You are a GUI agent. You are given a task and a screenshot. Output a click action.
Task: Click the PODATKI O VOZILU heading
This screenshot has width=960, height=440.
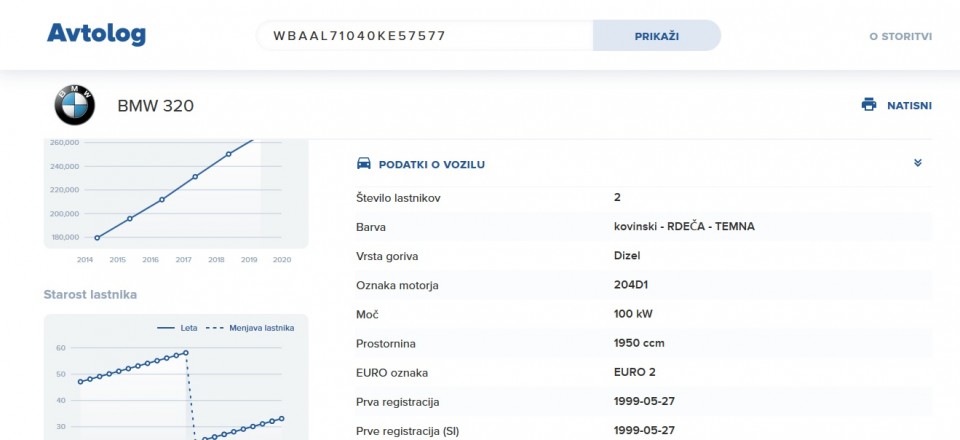[432, 165]
